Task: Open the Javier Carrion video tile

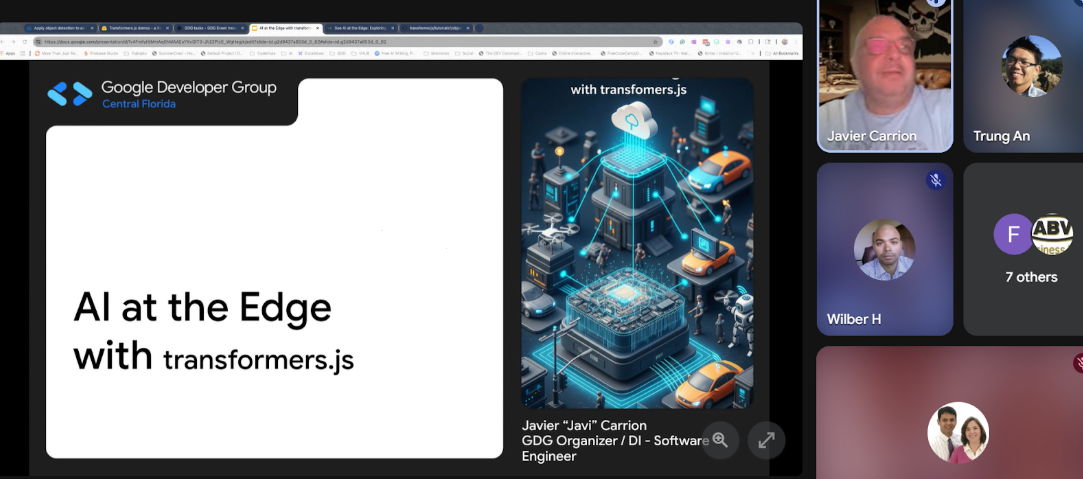Action: [885, 75]
